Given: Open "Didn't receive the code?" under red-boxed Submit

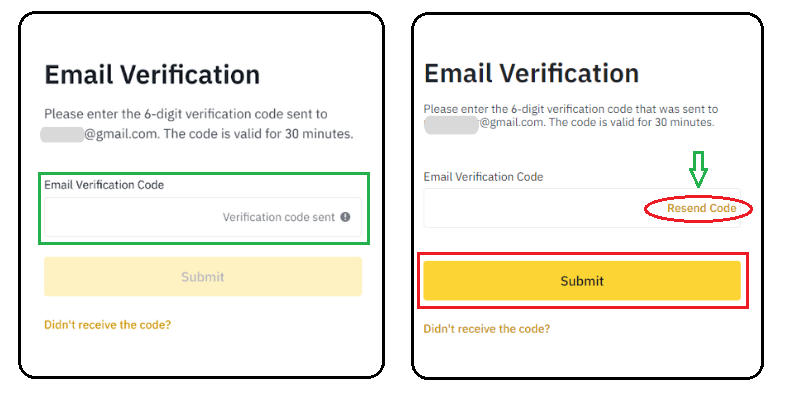Looking at the screenshot, I should [487, 329].
